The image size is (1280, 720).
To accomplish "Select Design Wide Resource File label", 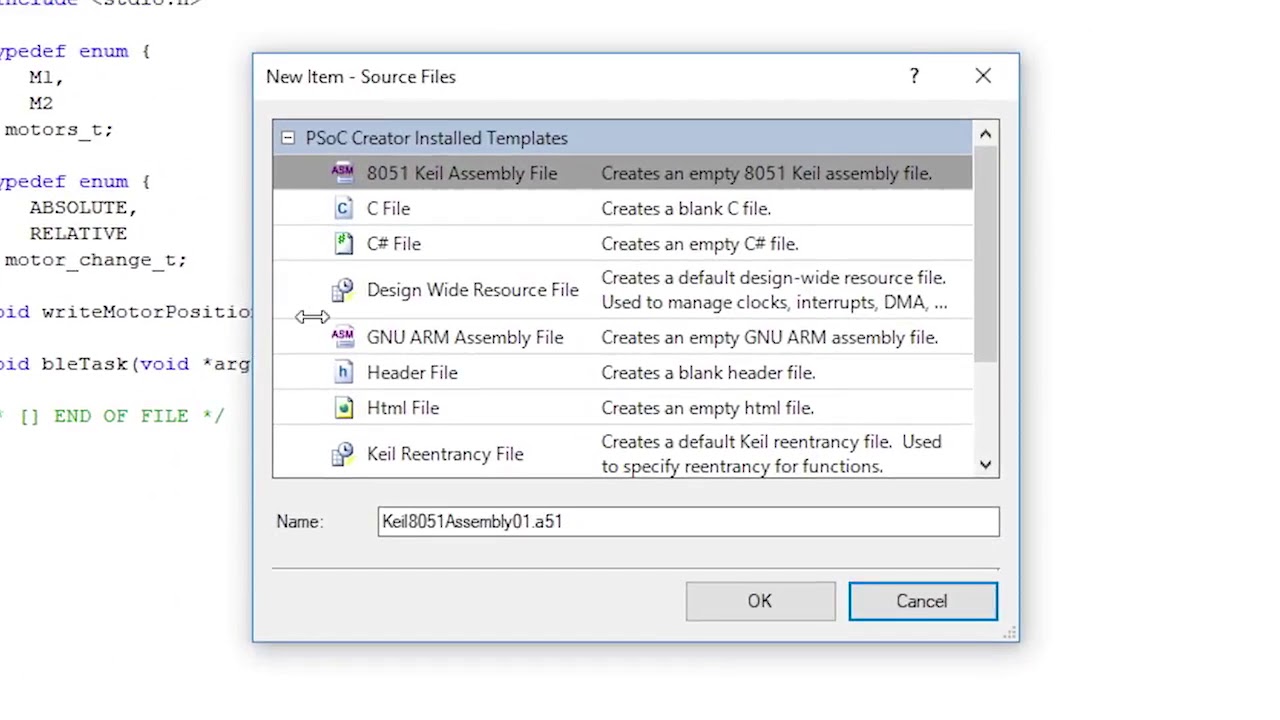I will pos(472,290).
